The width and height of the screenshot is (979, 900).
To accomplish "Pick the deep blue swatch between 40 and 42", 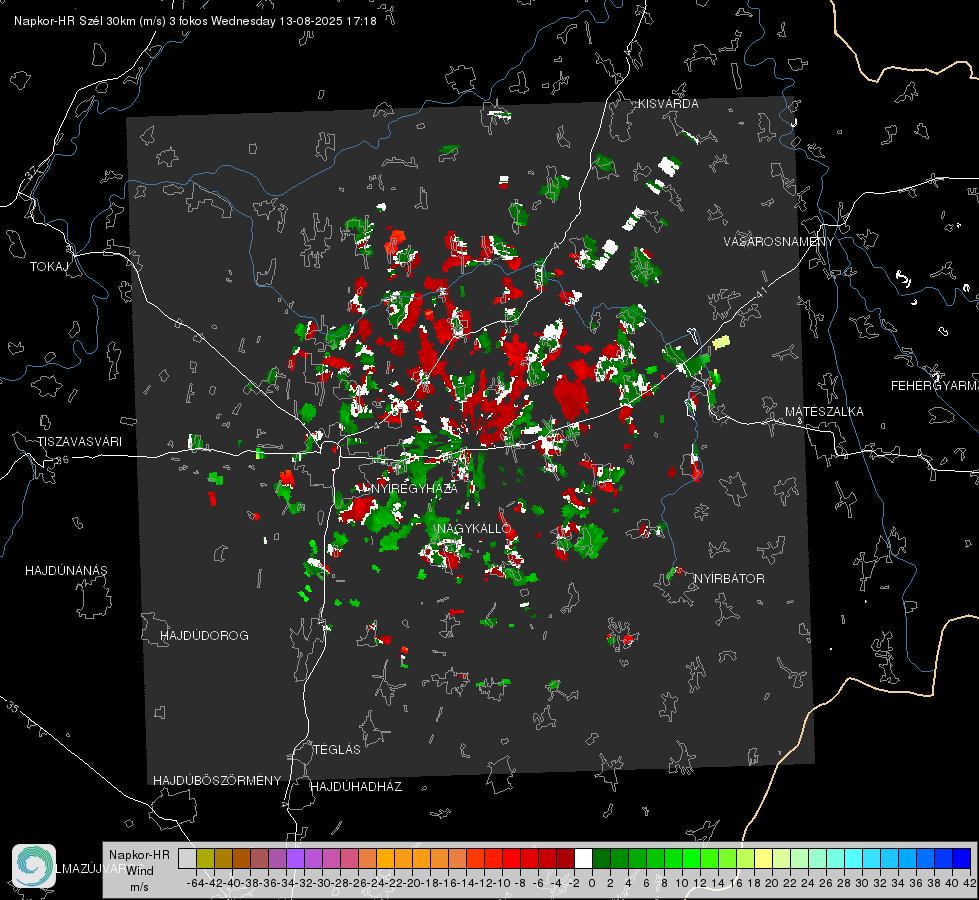I will point(962,858).
